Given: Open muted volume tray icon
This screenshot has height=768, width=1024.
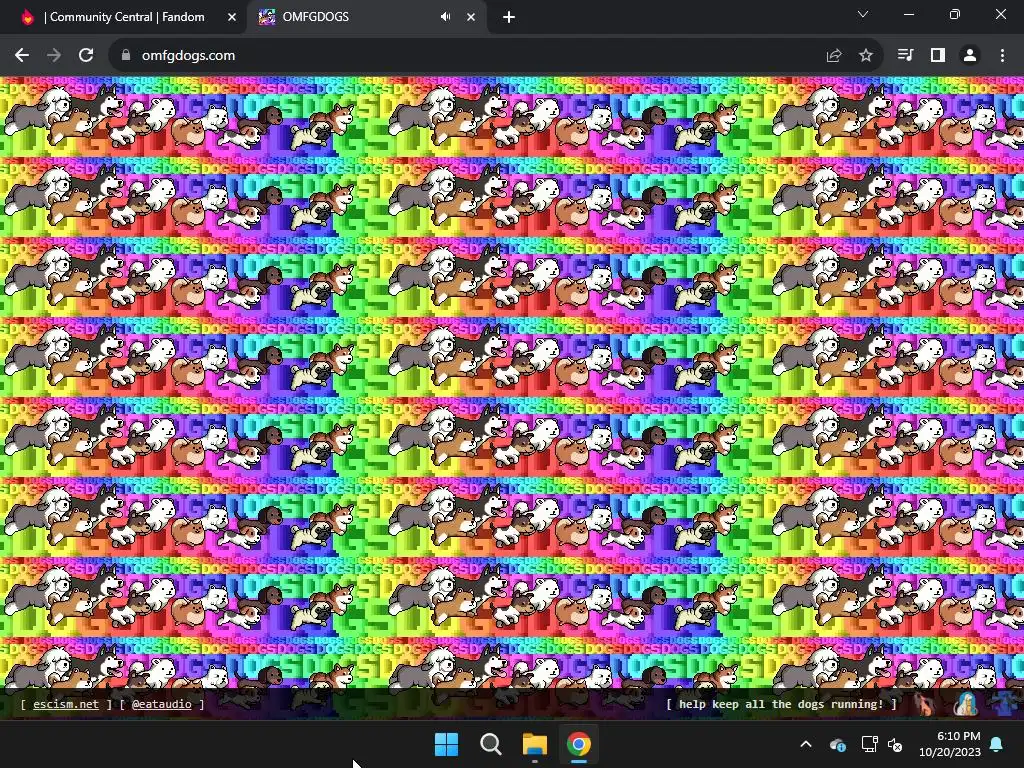Looking at the screenshot, I should click(x=895, y=744).
